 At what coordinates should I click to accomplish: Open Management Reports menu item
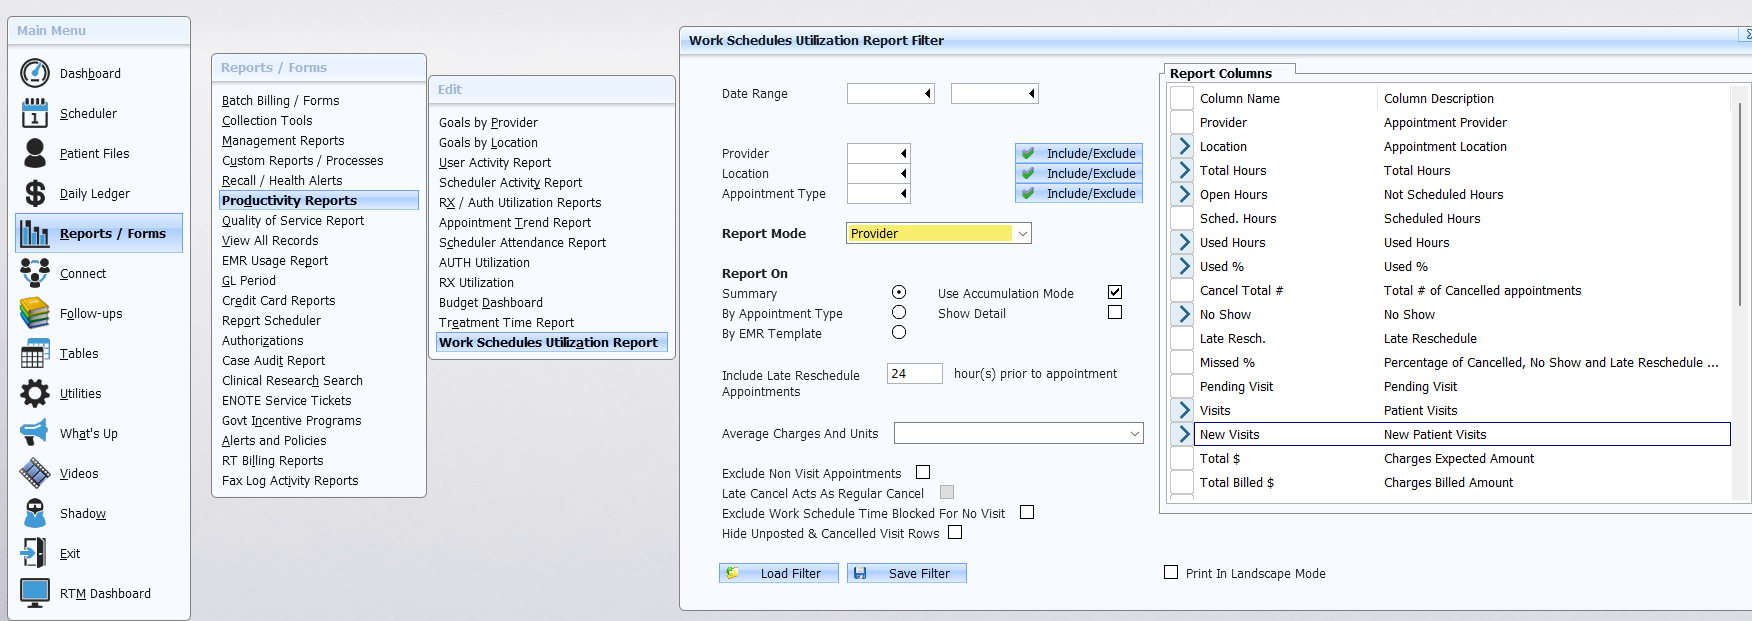(283, 140)
